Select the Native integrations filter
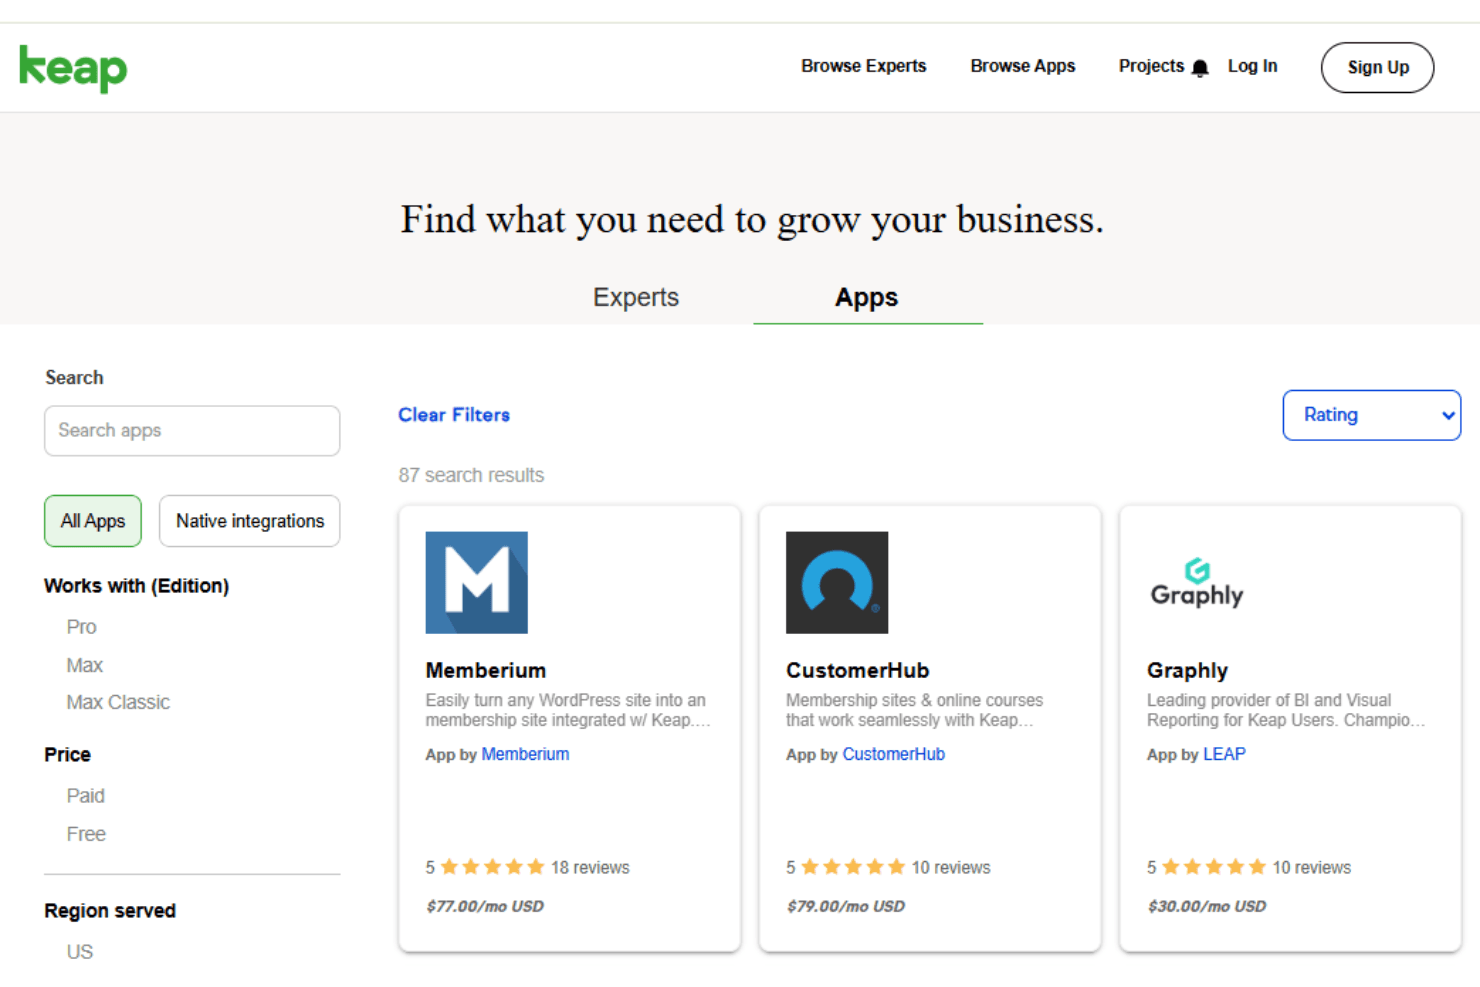The width and height of the screenshot is (1480, 987). coord(250,521)
